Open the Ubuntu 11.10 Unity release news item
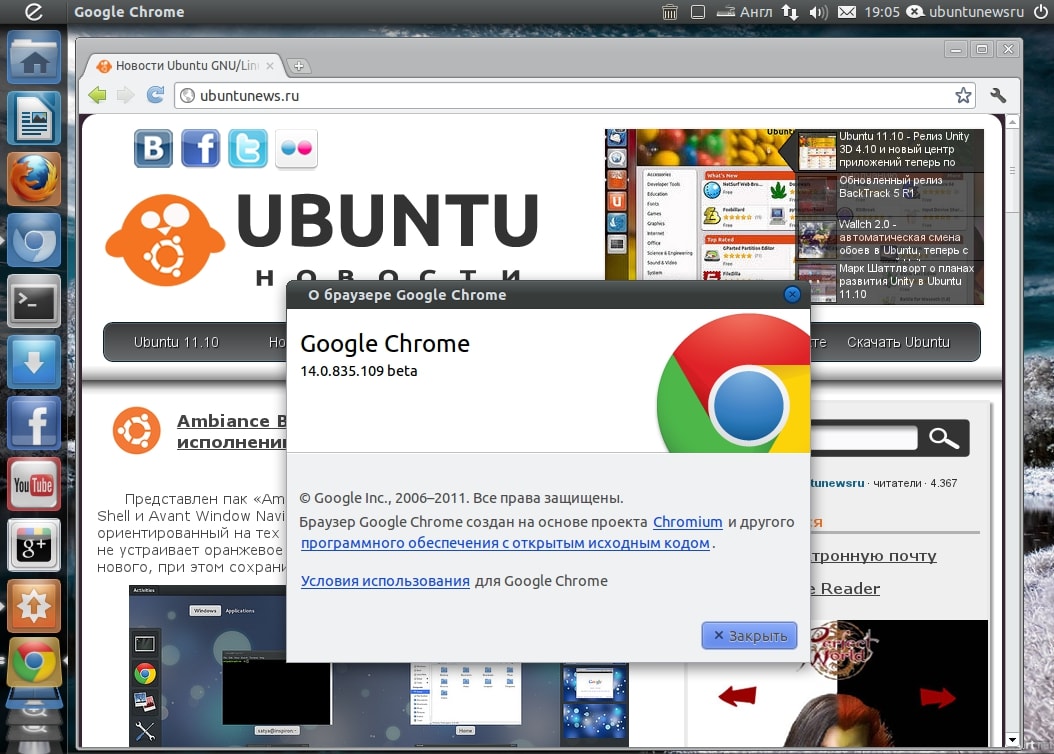The width and height of the screenshot is (1054, 754). pyautogui.click(x=890, y=150)
